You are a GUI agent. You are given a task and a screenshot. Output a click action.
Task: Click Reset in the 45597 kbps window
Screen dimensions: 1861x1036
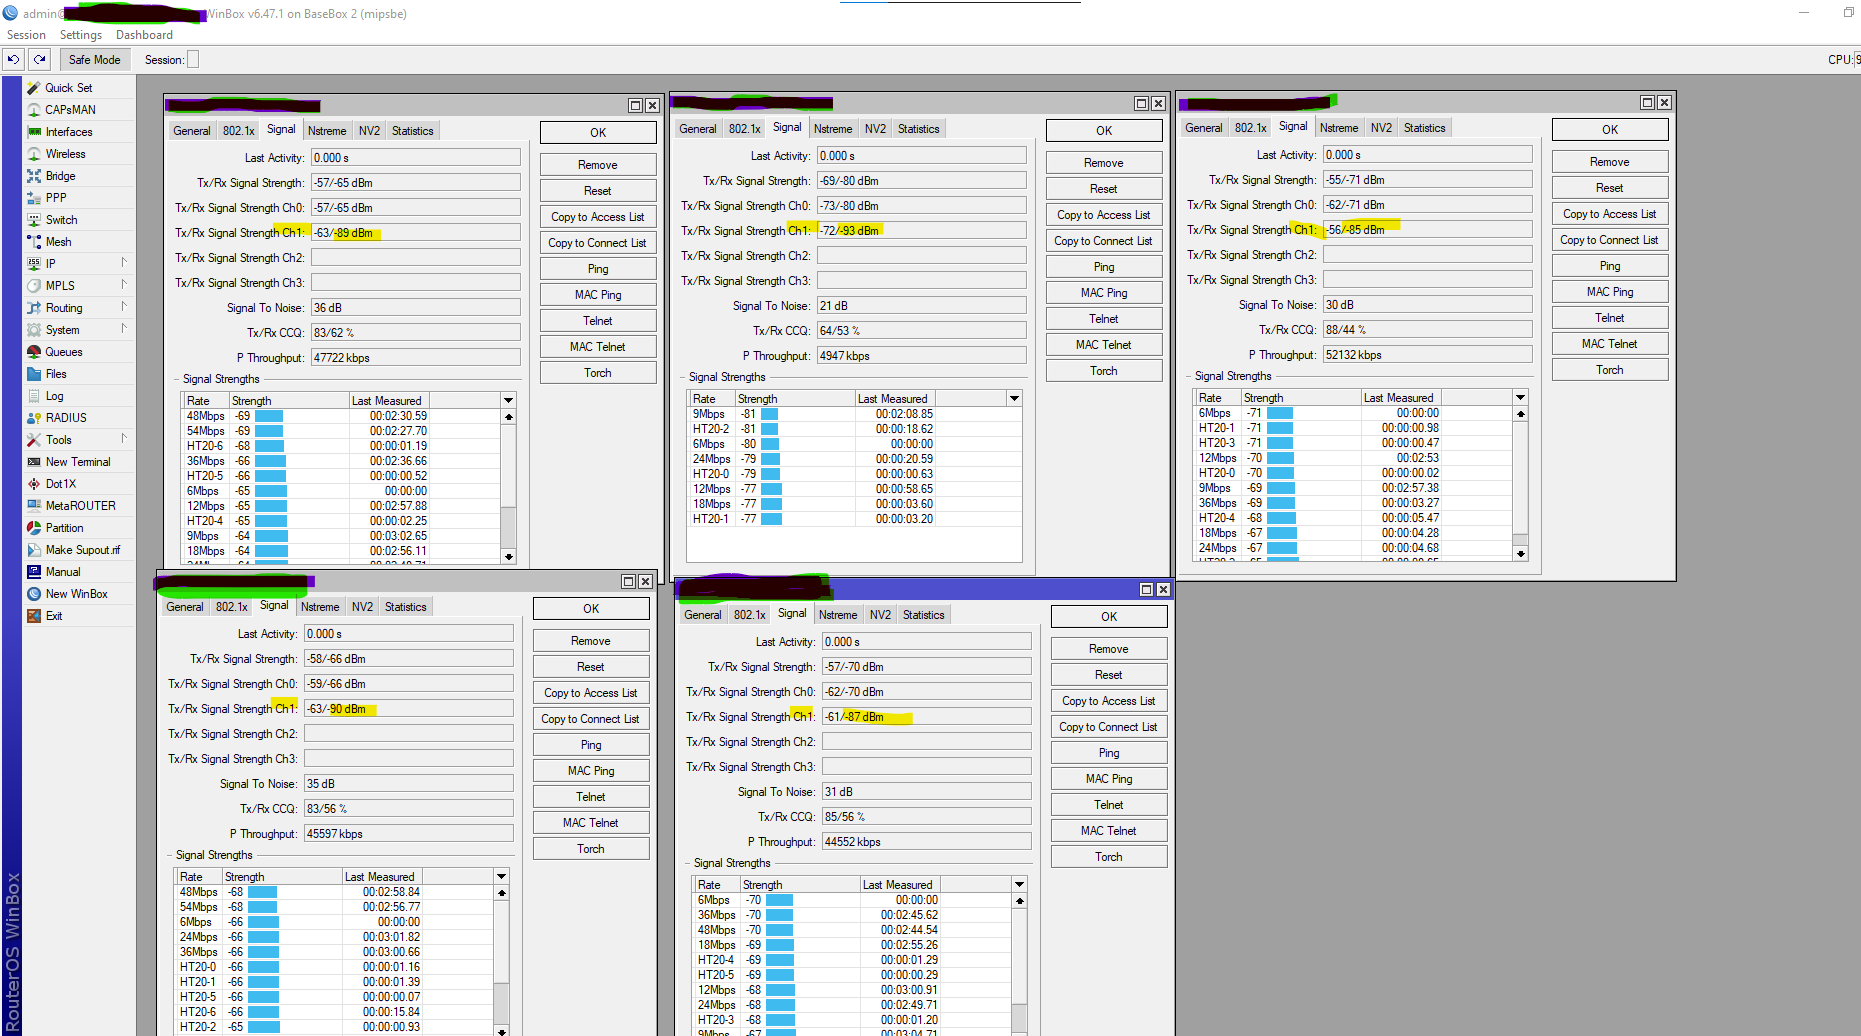coord(591,667)
